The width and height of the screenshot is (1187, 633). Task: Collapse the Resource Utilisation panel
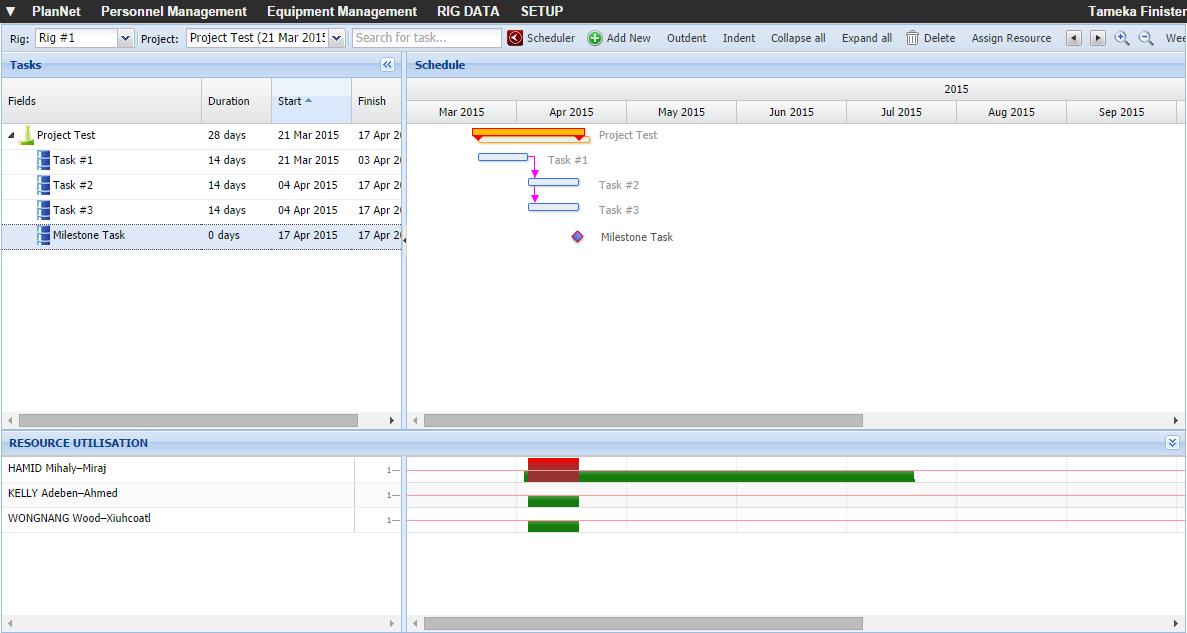point(1172,442)
